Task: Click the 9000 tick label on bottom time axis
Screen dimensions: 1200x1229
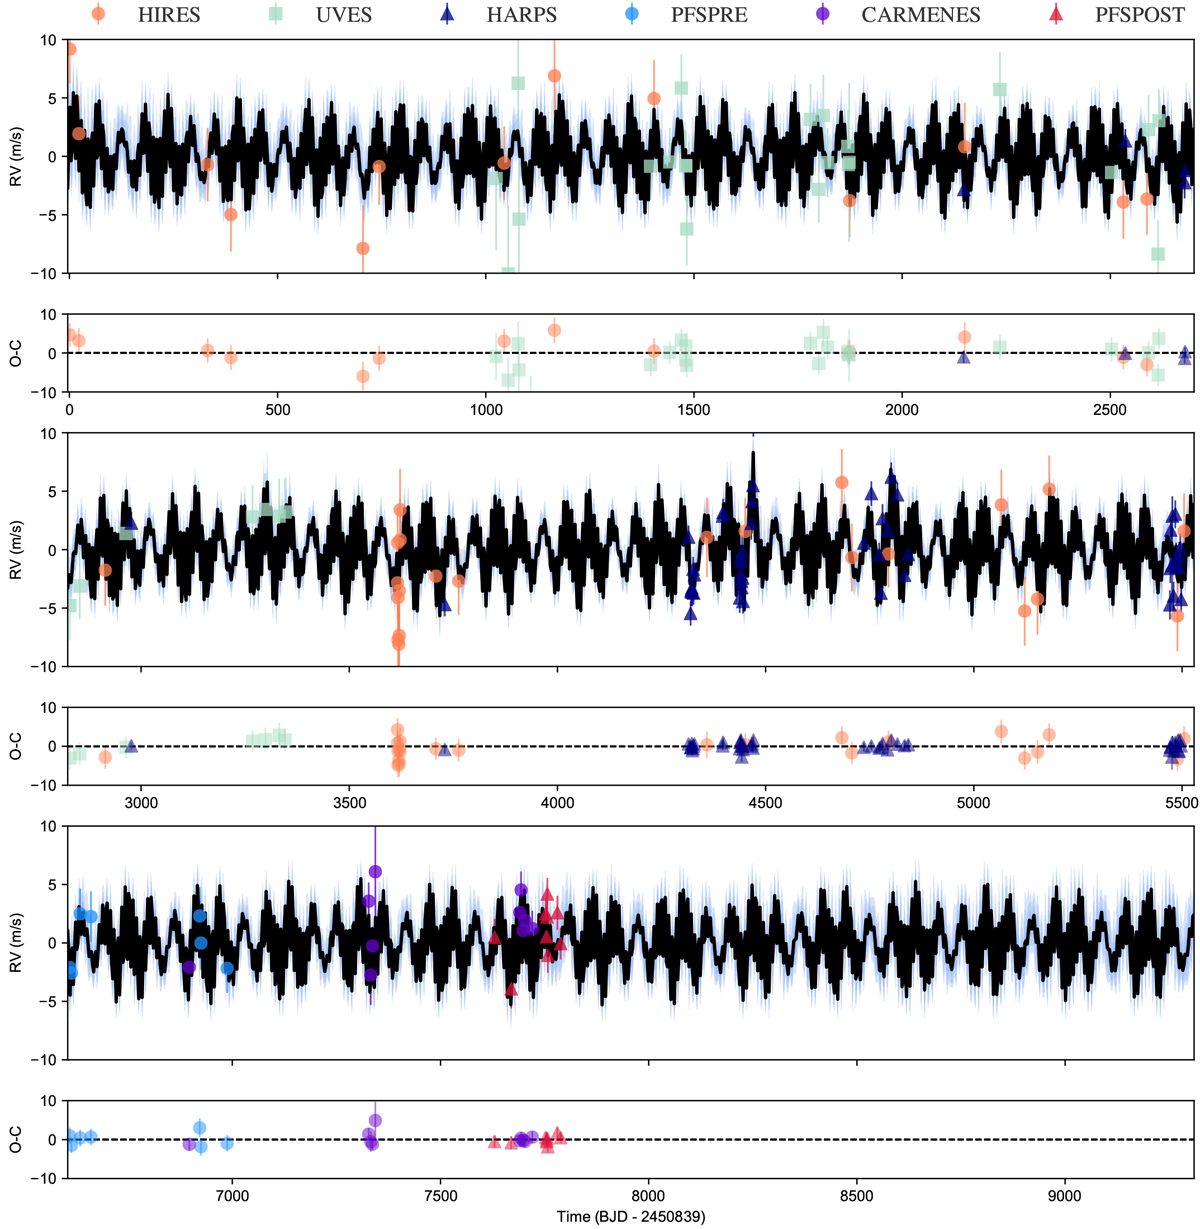Action: [1065, 1197]
